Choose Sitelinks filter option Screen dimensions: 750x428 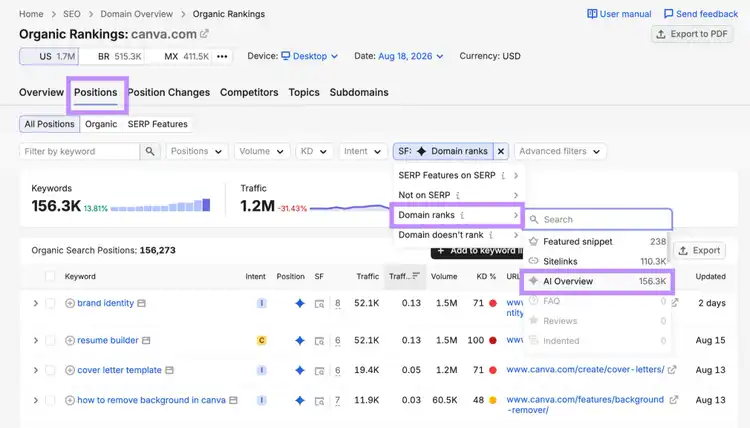coord(597,262)
